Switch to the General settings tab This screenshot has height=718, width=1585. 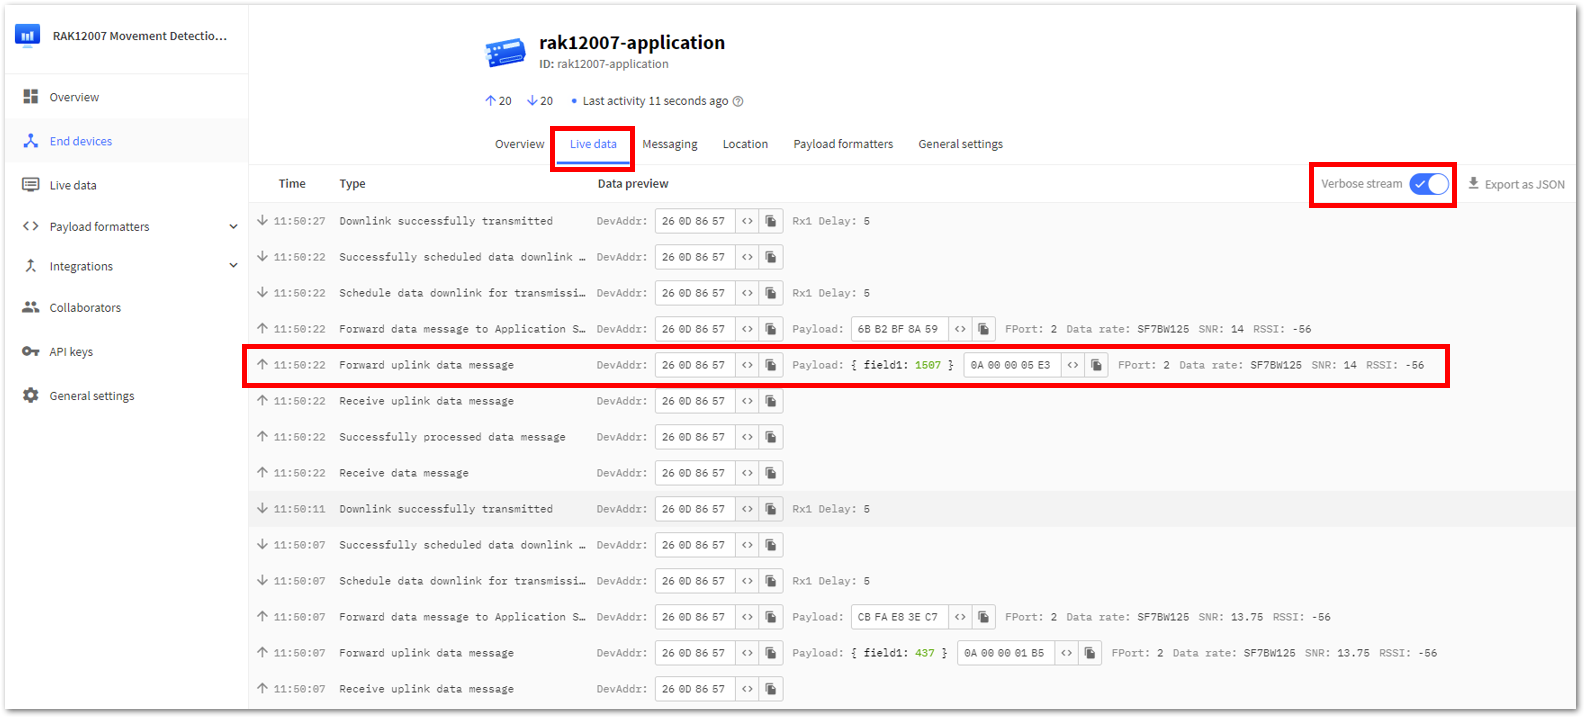(960, 144)
